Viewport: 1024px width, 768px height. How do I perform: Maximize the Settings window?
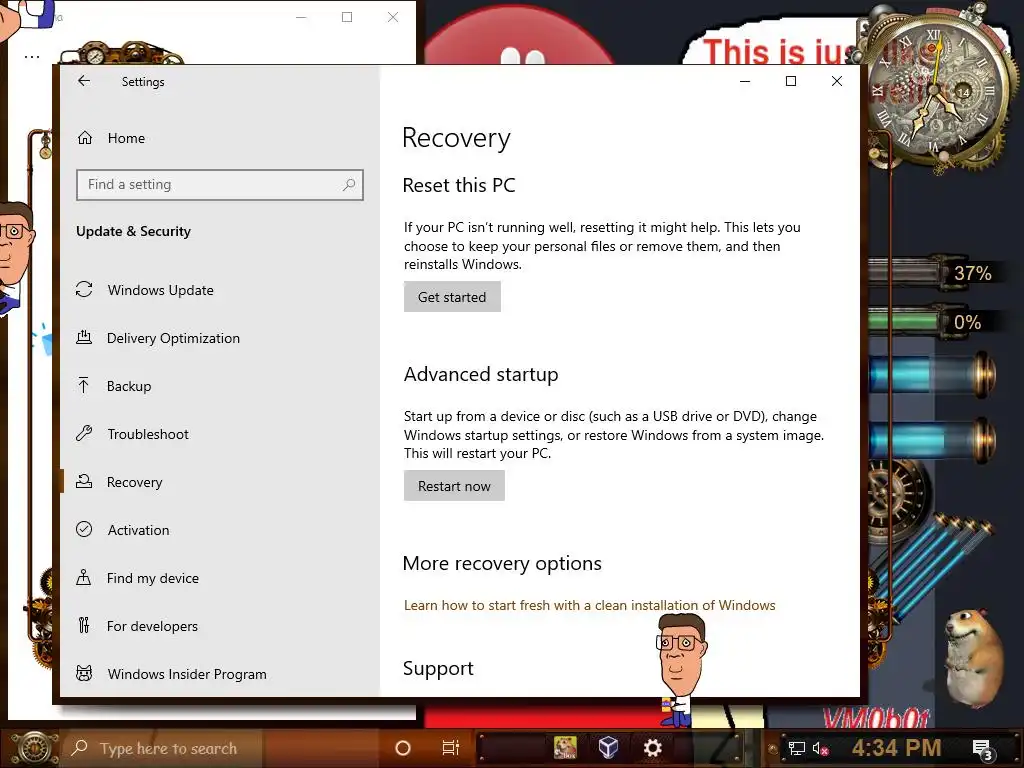(x=791, y=81)
